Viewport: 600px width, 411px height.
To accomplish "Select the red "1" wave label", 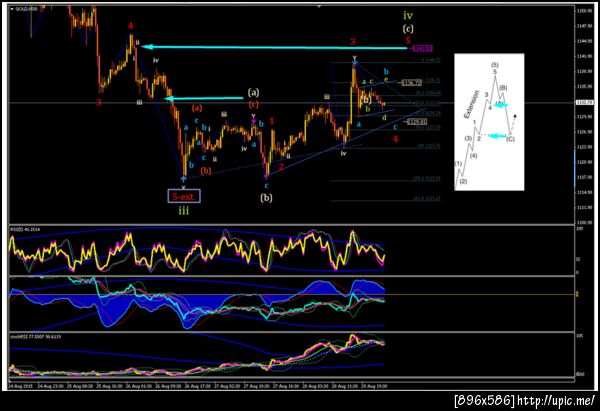I will (272, 121).
